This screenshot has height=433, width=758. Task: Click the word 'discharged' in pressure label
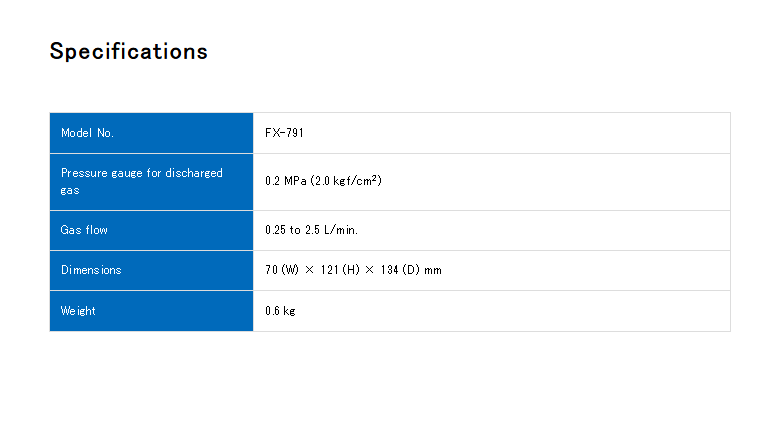coord(194,173)
